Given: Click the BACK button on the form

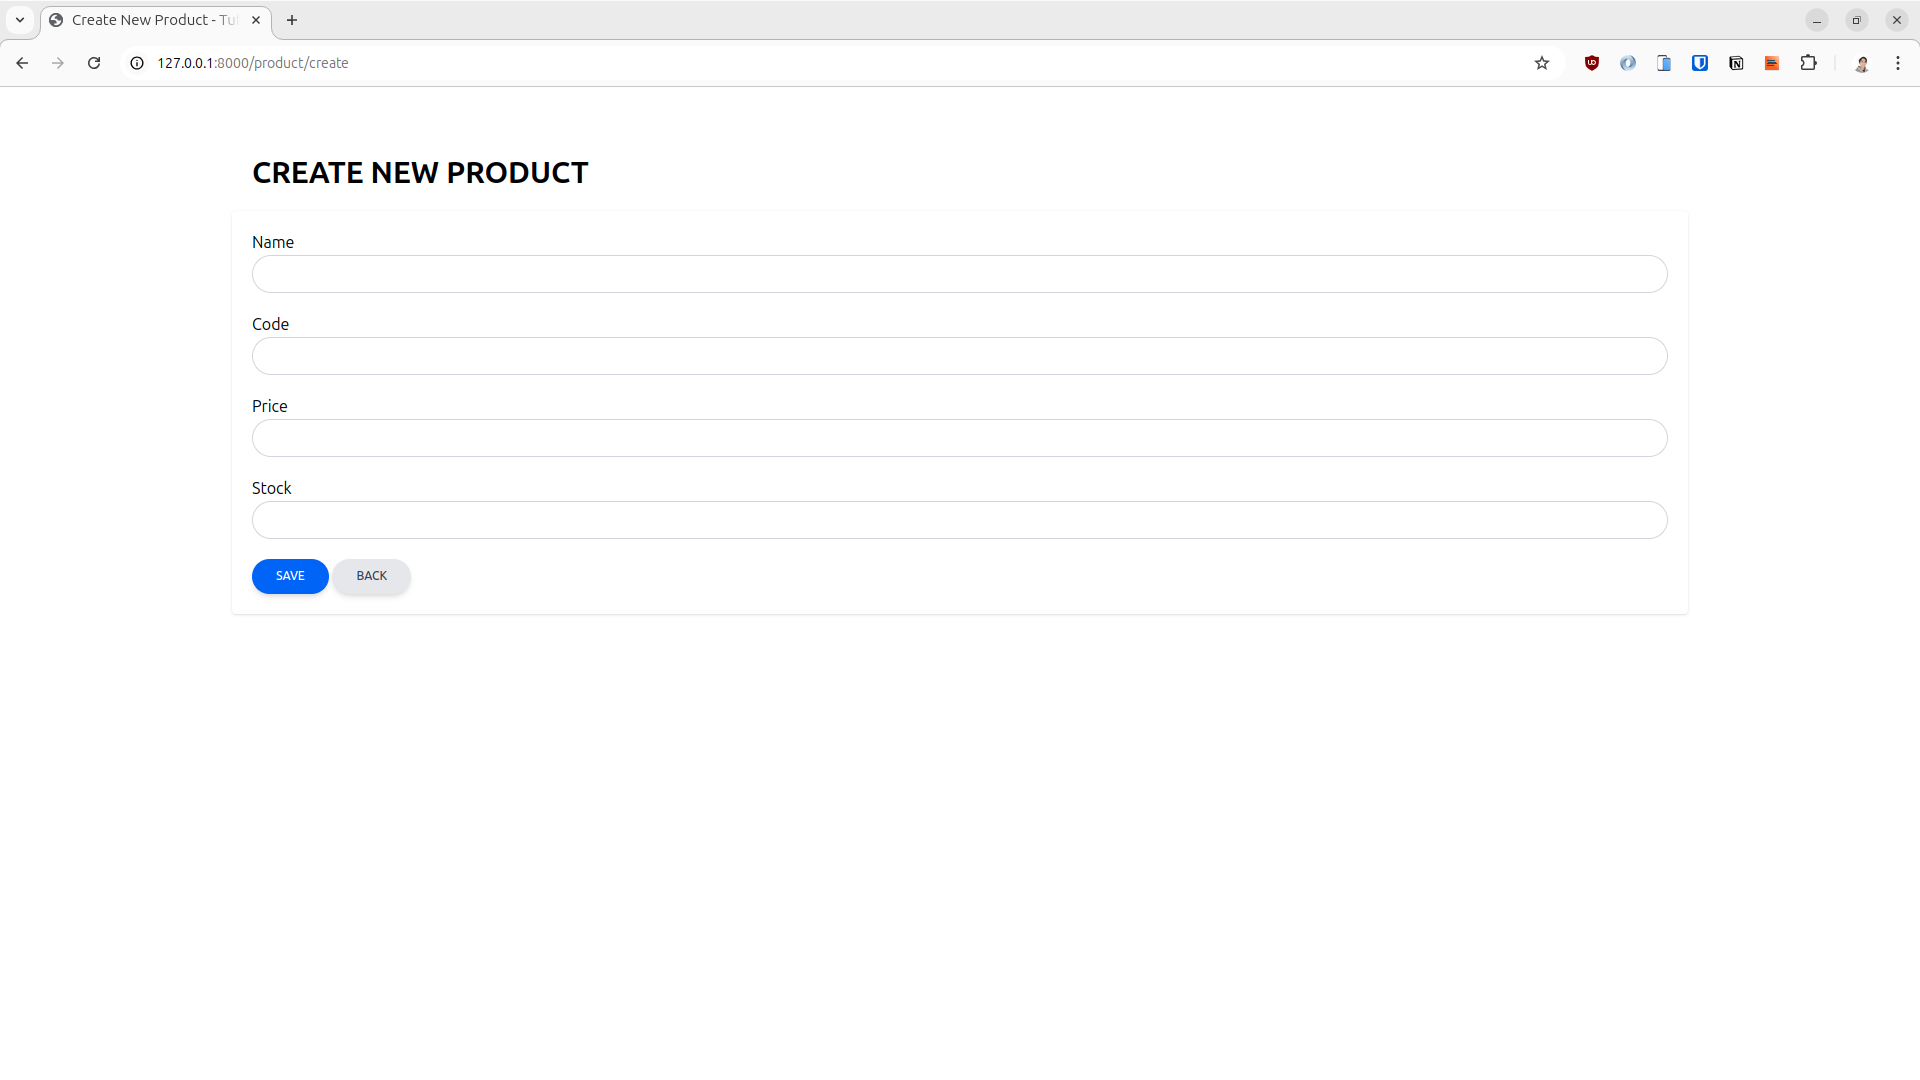Looking at the screenshot, I should tap(371, 576).
